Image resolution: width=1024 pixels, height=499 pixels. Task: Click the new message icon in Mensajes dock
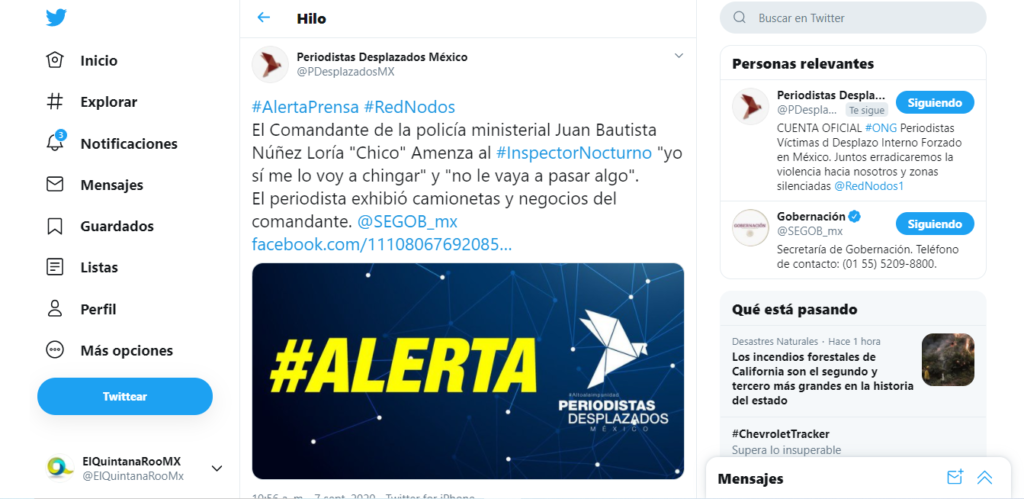955,477
